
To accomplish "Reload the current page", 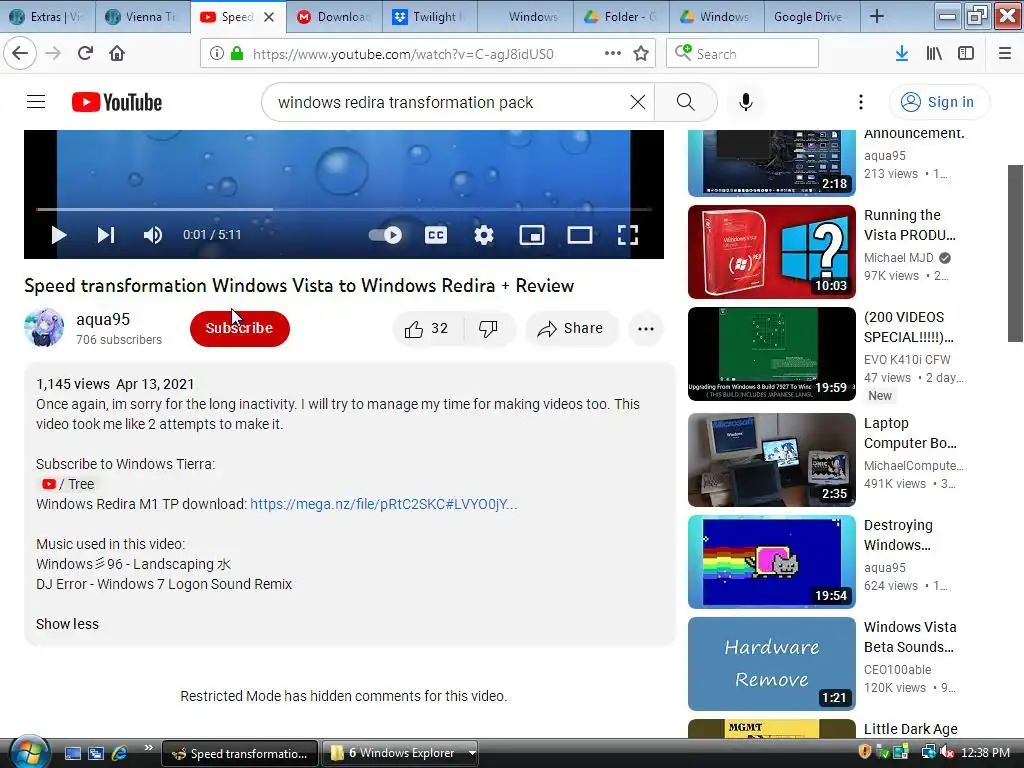I will click(x=85, y=54).
